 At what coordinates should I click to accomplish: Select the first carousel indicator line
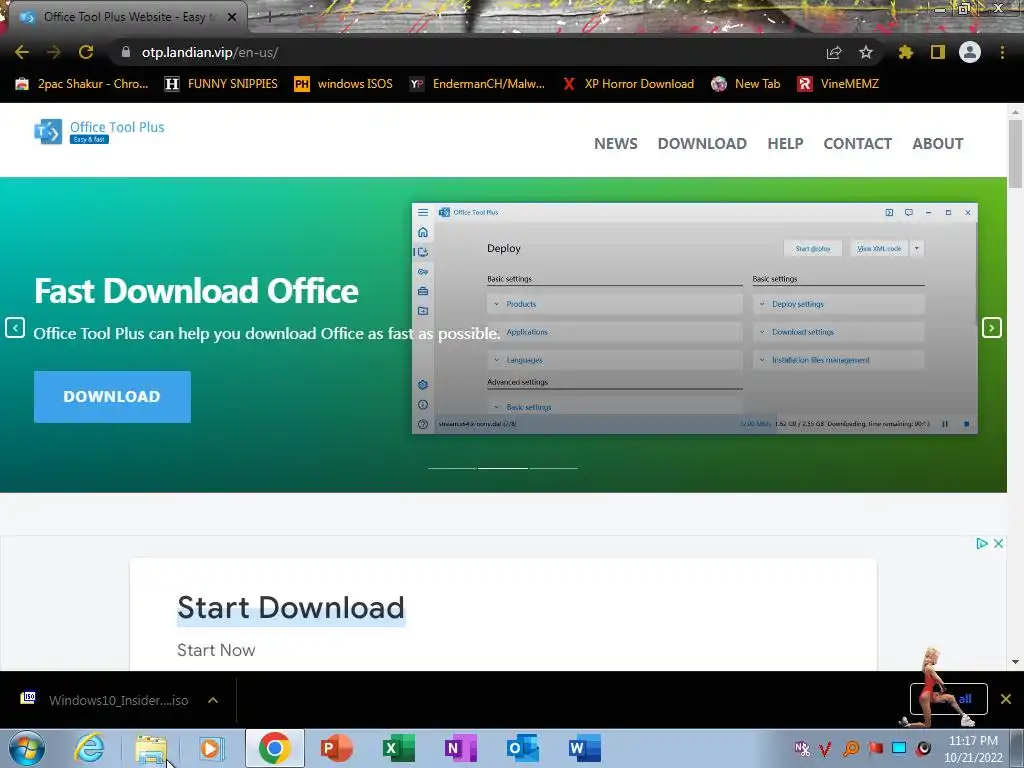coord(452,468)
